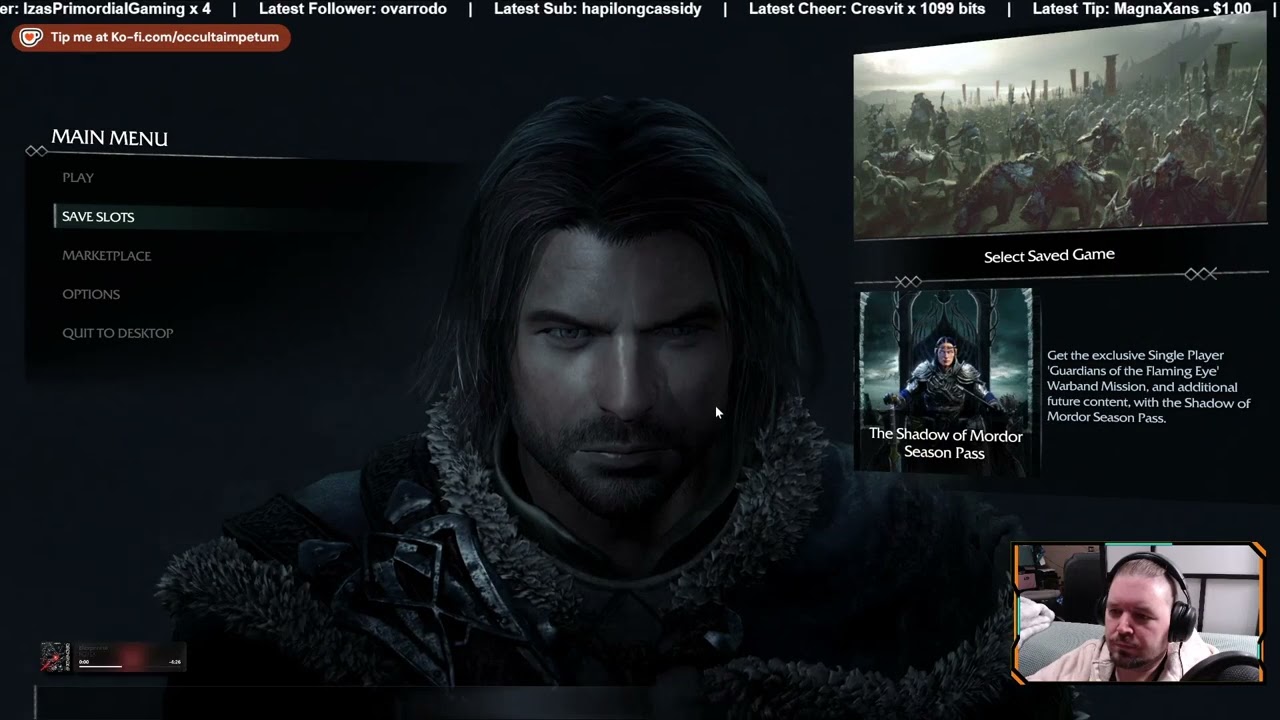Click the Latest Sub: hapilongcassidy ticker text

(x=598, y=9)
